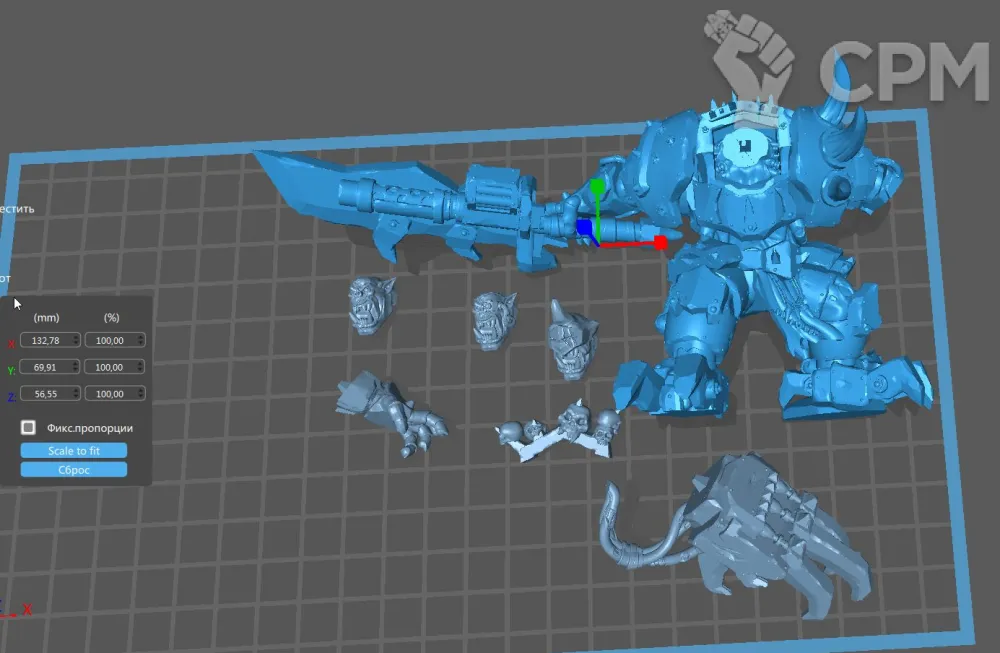Screen dimensions: 1000x653
Task: Click the Z percent scale field
Action: (x=110, y=394)
